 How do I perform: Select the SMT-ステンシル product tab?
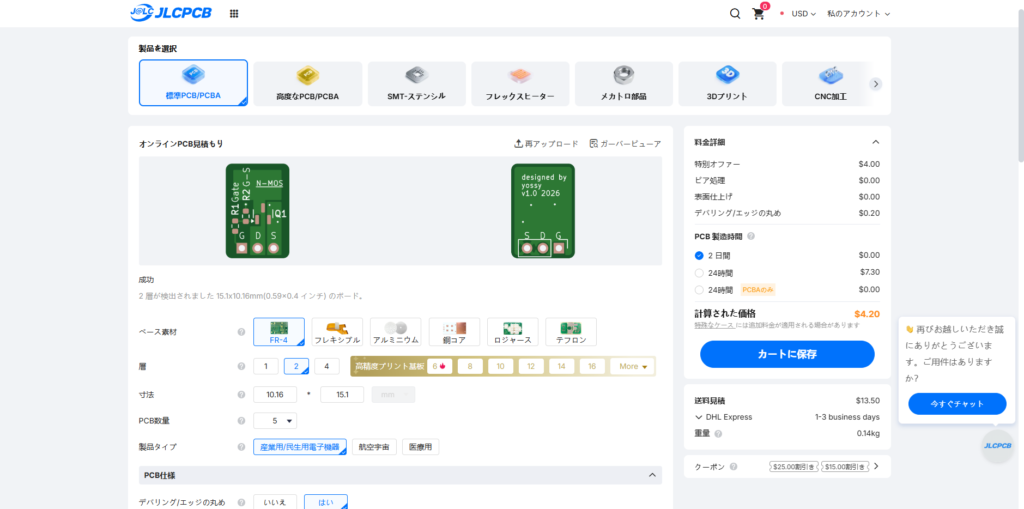(x=416, y=84)
